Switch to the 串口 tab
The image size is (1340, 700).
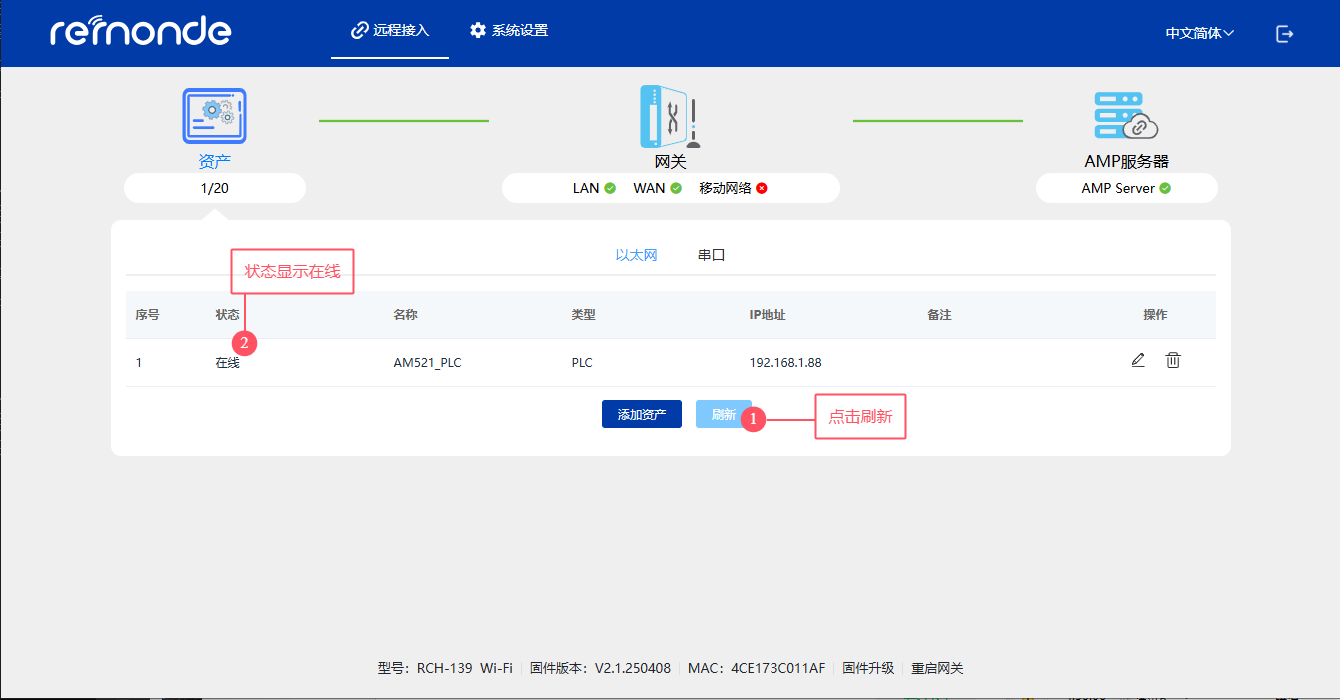[x=711, y=255]
